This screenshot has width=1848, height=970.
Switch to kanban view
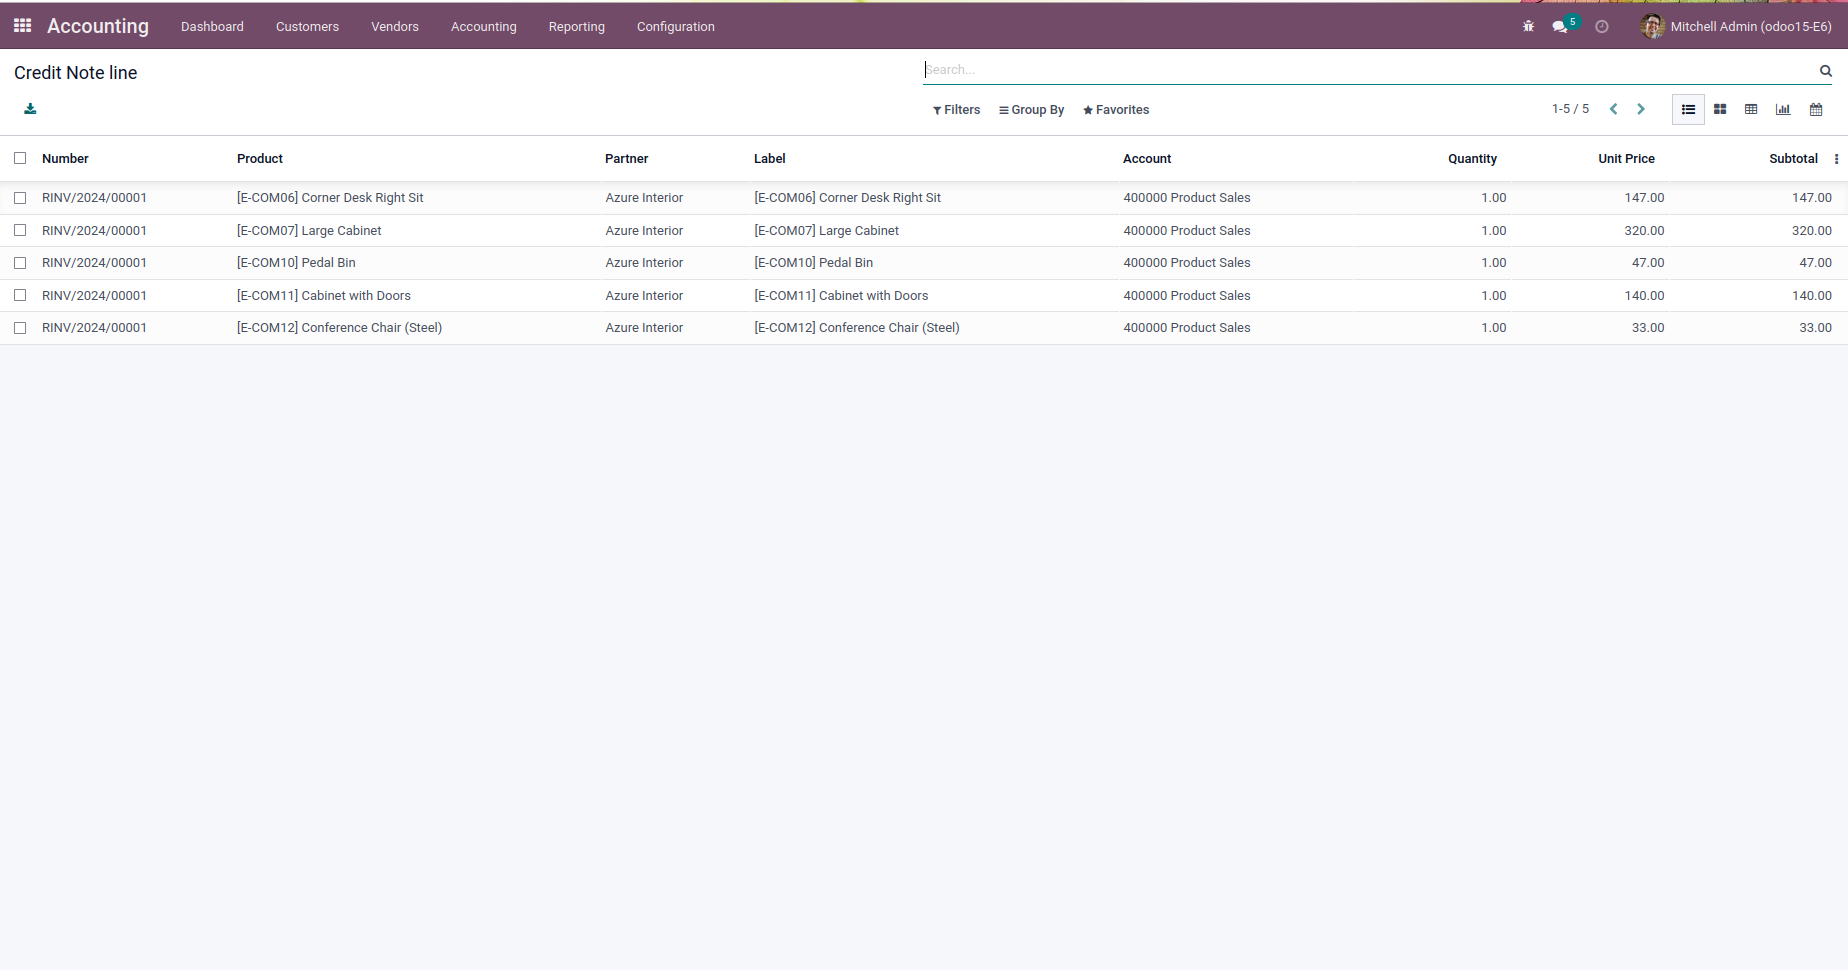click(1720, 109)
